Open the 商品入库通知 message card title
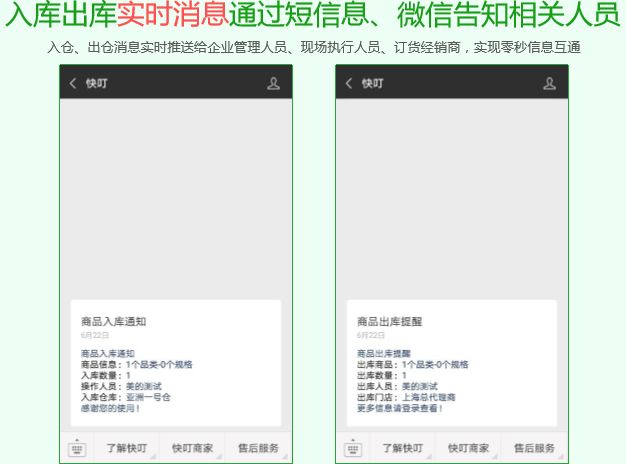This screenshot has width=626, height=464. pos(114,322)
